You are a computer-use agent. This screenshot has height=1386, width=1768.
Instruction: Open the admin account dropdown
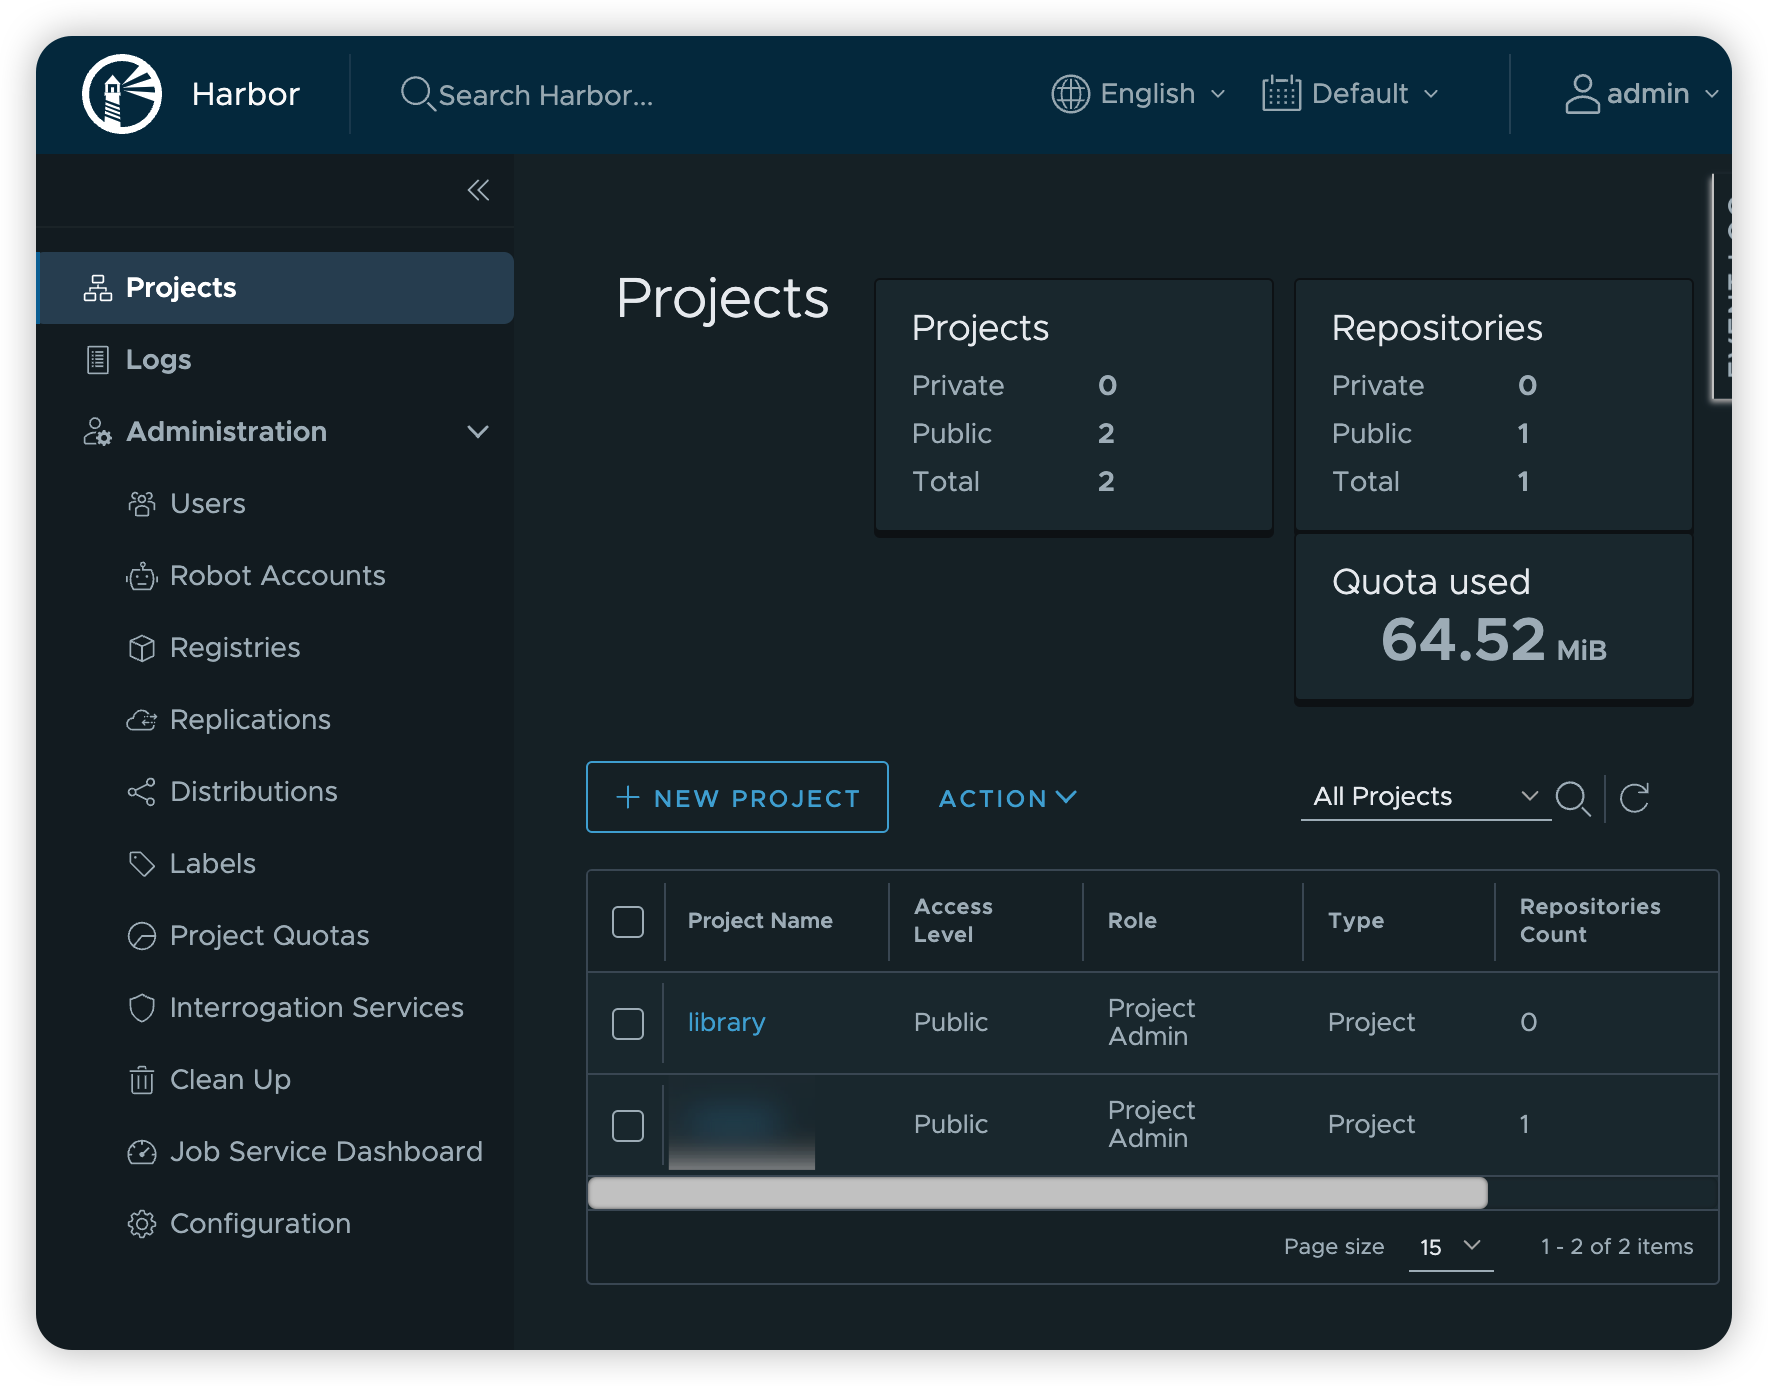pos(1642,94)
